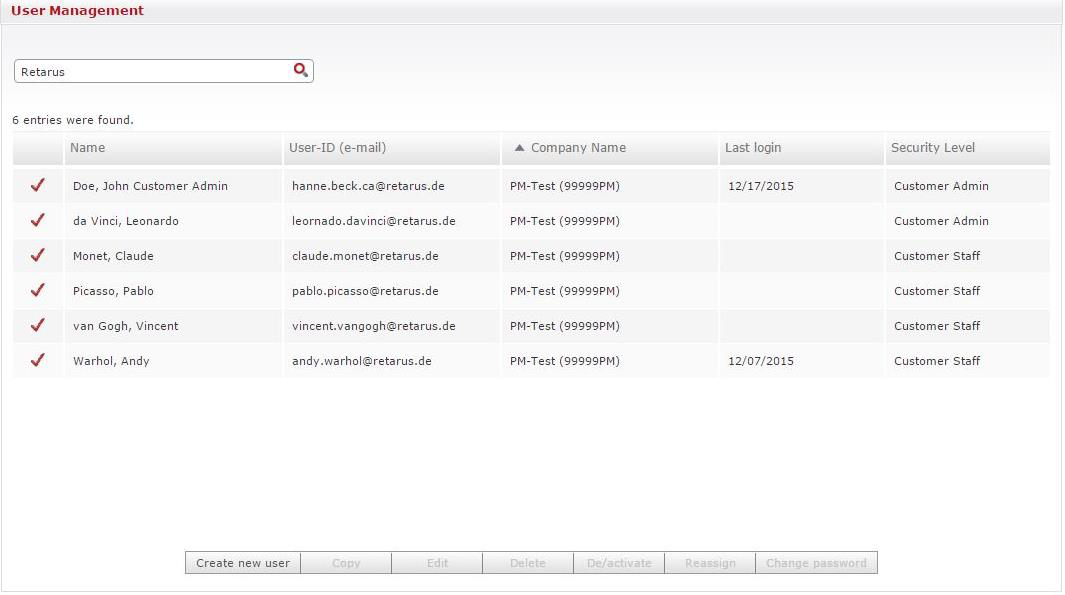
Task: Click the checkmark icon for Pablo Picasso
Action: point(38,290)
